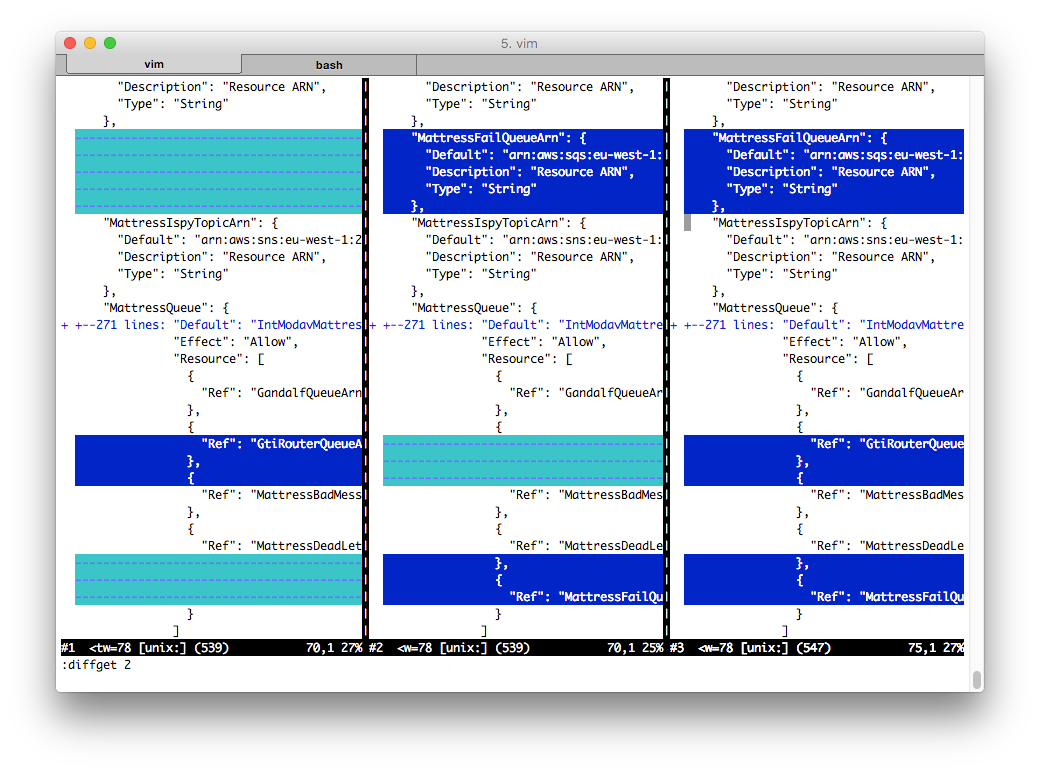The width and height of the screenshot is (1040, 772).
Task: Click first "Description": "Resource ARN" line in left pane
Action: tap(222, 87)
